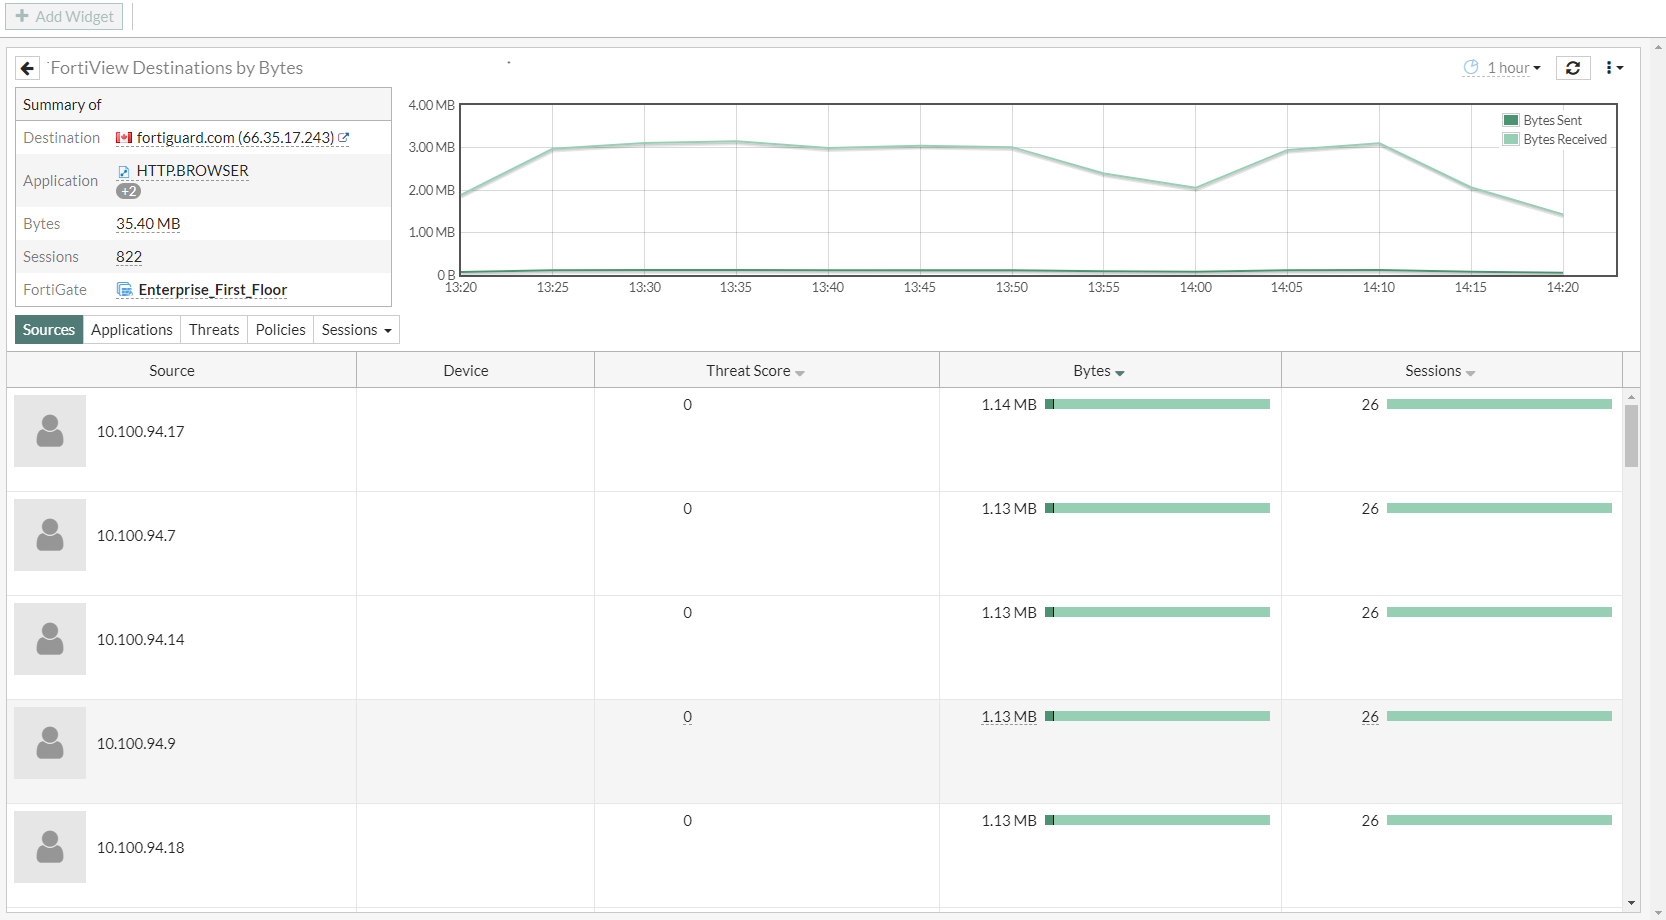Click the table scrollbar down arrow
This screenshot has height=920, width=1666.
(1631, 902)
